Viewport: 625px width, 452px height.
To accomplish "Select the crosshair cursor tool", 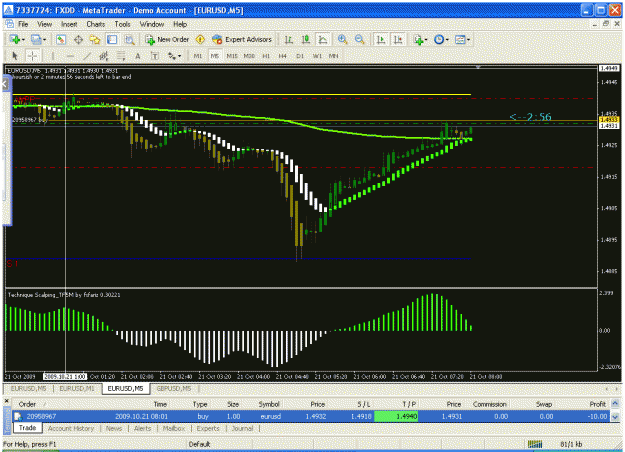I will point(33,56).
